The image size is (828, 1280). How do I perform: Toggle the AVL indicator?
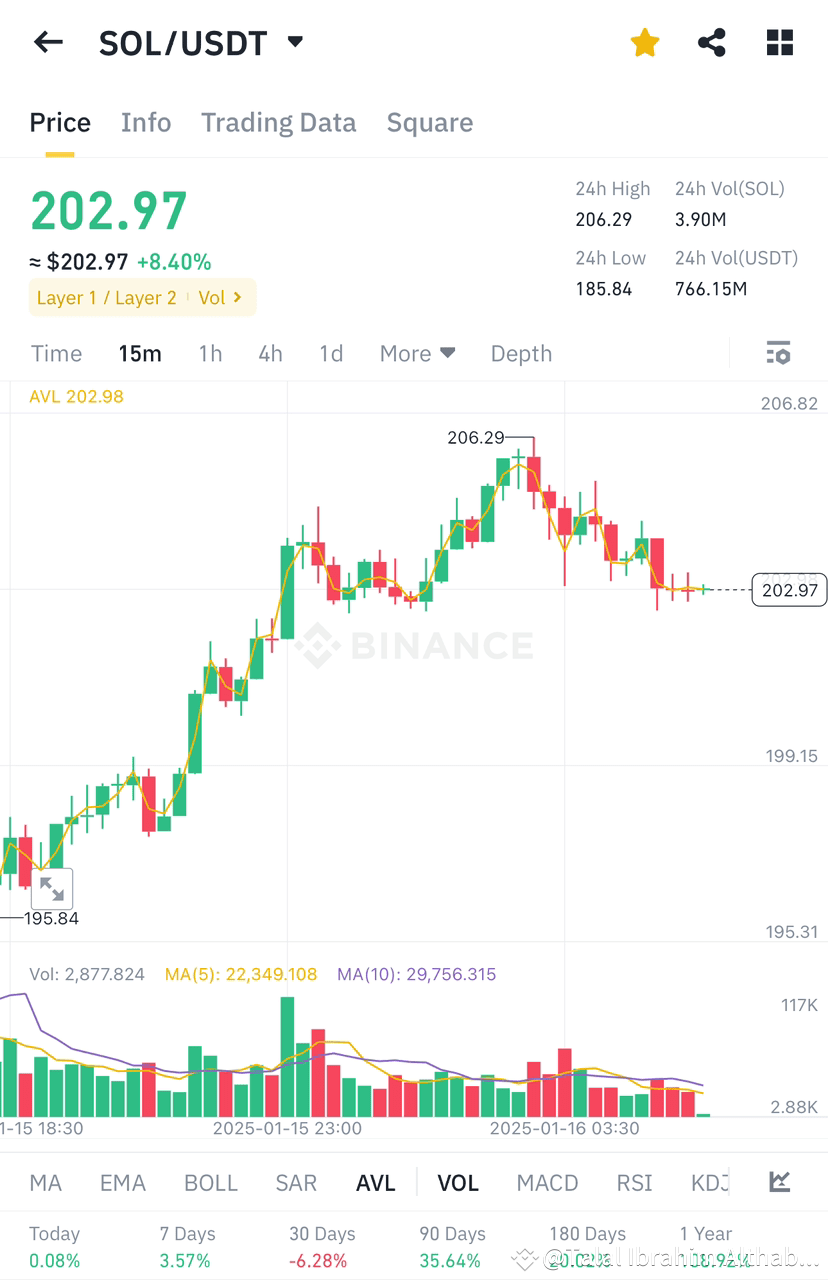pos(376,1183)
